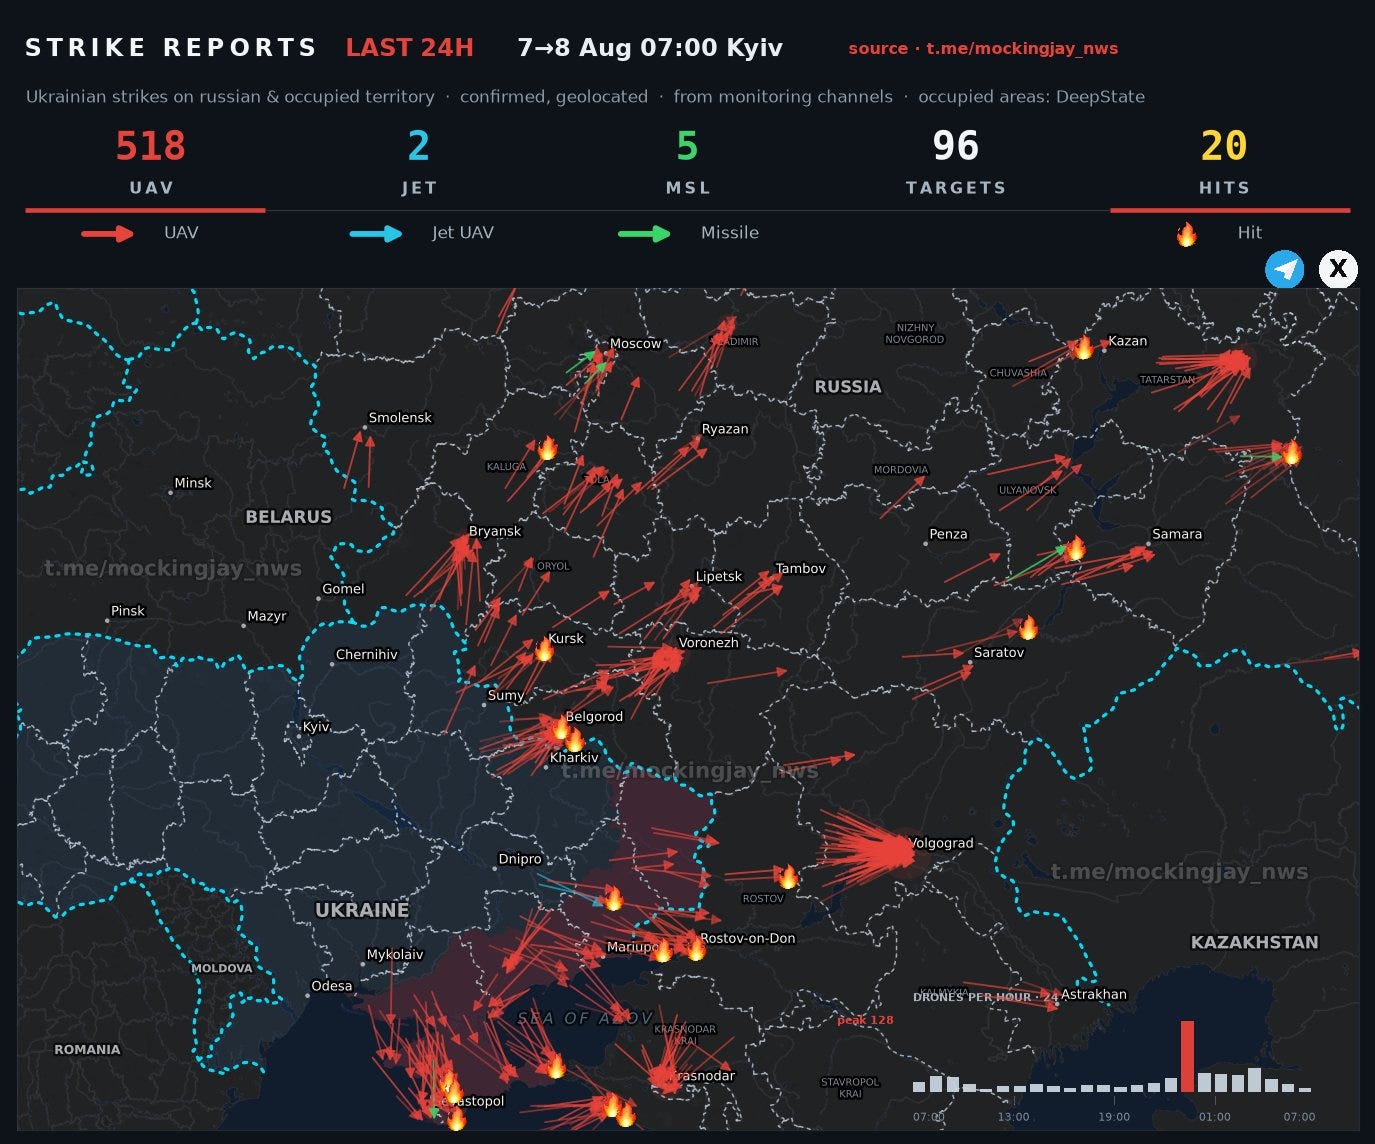Open the source t.me/mockingjay_nws link
1375x1144 pixels.
[983, 48]
